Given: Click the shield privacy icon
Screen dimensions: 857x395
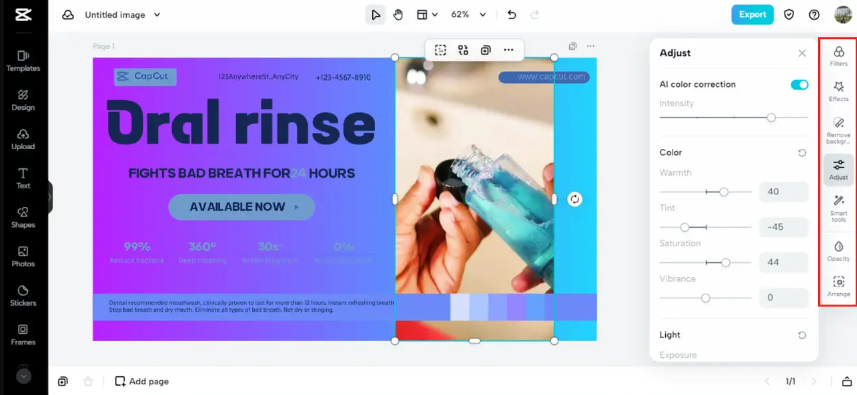Looking at the screenshot, I should [x=789, y=15].
